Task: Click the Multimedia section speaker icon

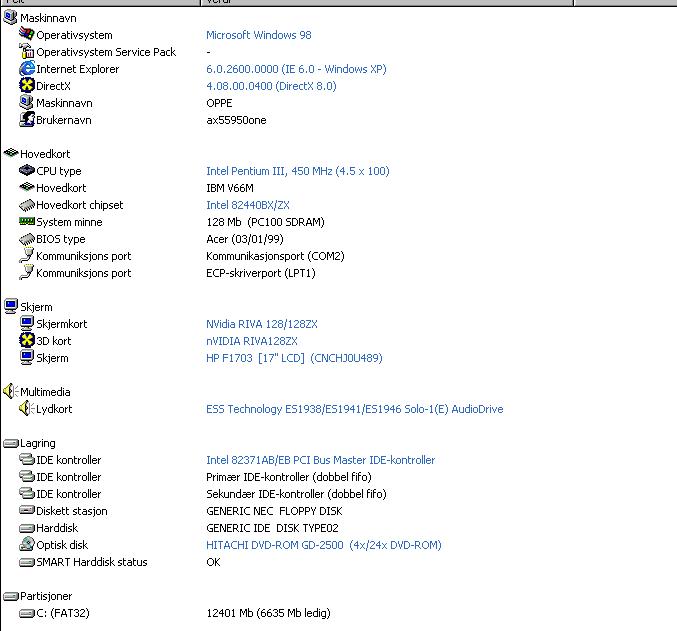Action: click(11, 391)
